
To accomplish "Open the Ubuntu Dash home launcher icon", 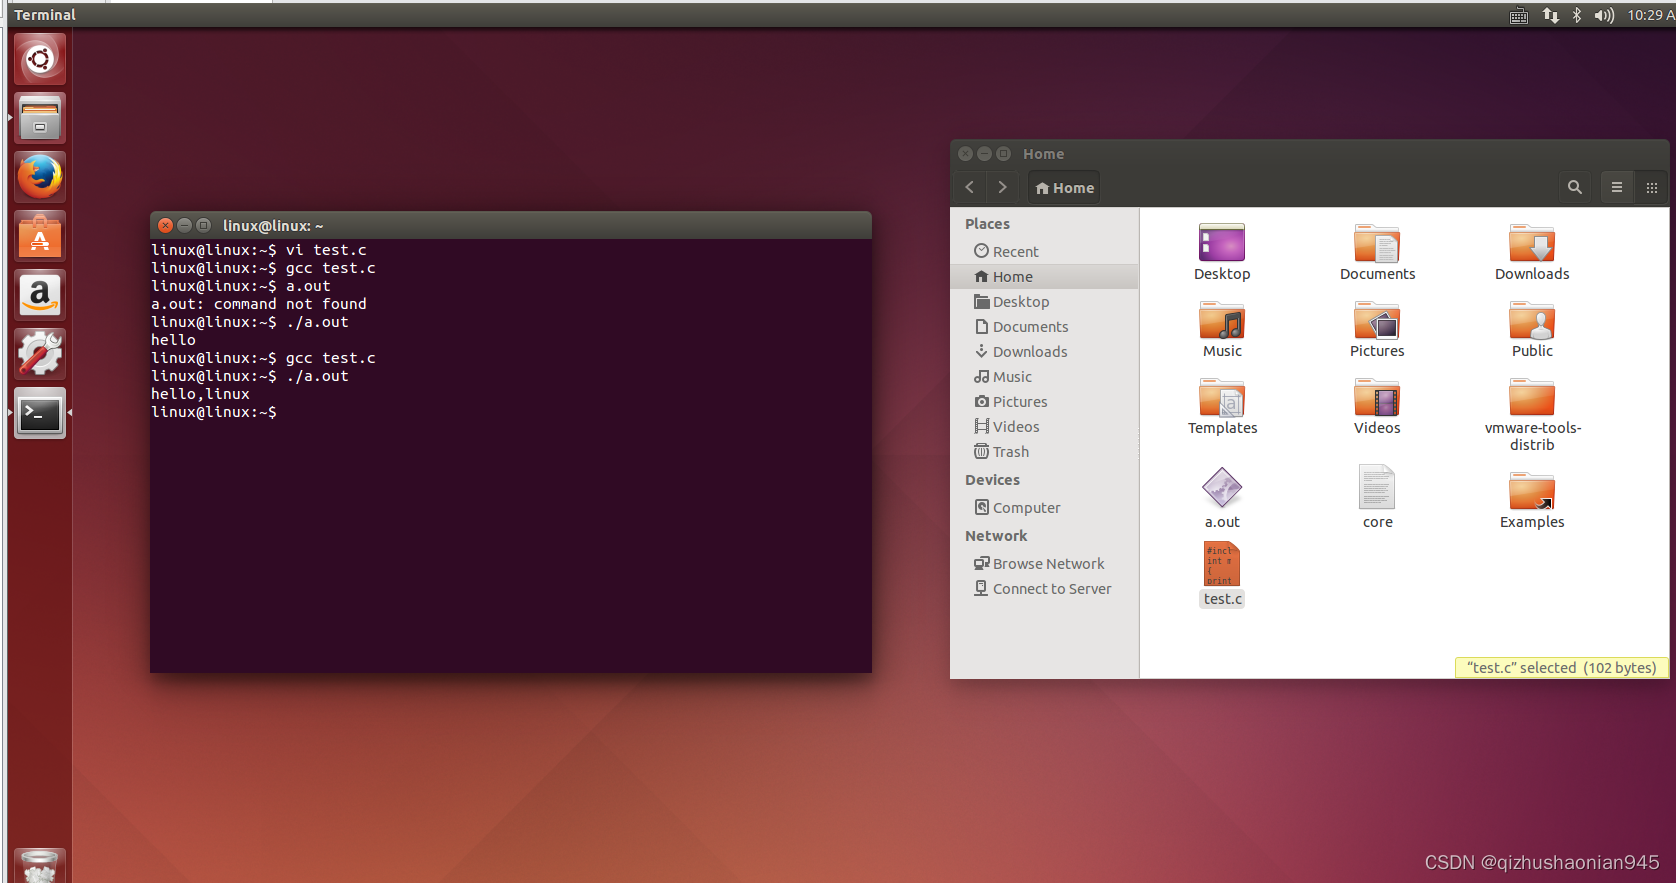I will pyautogui.click(x=40, y=59).
